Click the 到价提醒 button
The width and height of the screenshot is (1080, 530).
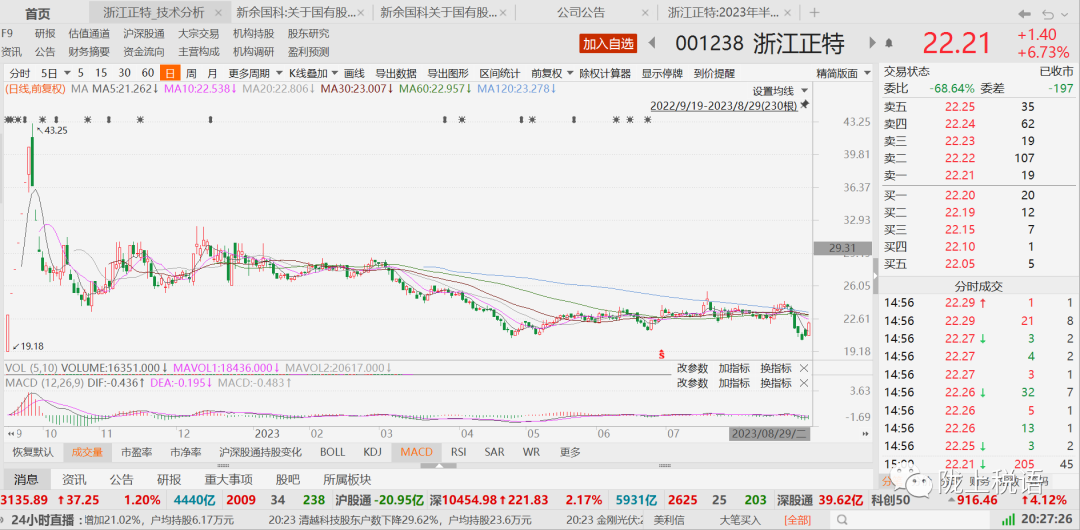(714, 73)
